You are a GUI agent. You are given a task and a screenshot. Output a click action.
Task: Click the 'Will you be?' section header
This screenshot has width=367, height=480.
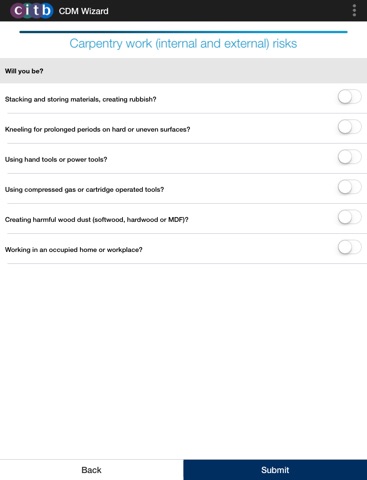[183, 71]
